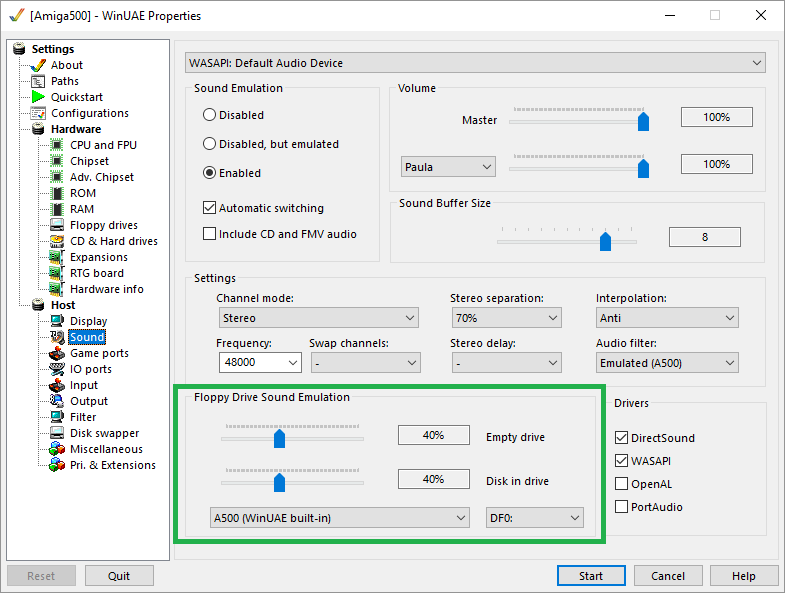Click the Configurations icon
Image resolution: width=785 pixels, height=593 pixels.
[x=38, y=113]
